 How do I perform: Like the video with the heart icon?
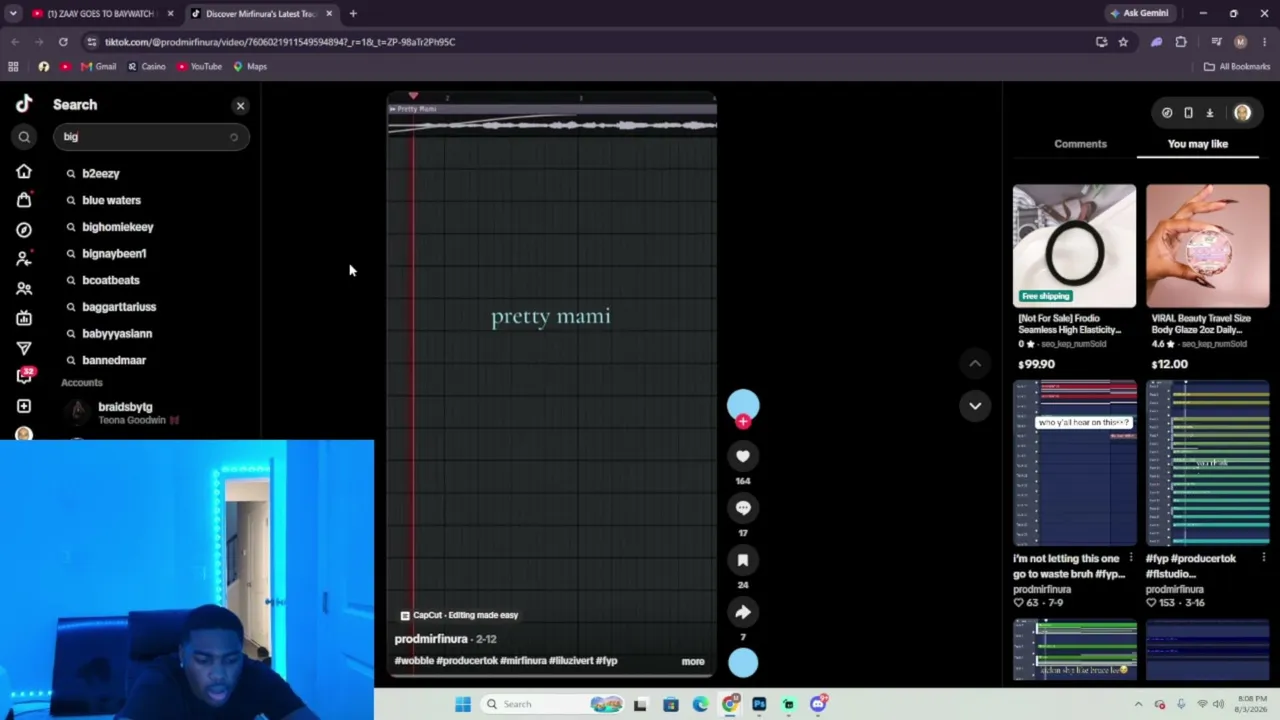(743, 456)
